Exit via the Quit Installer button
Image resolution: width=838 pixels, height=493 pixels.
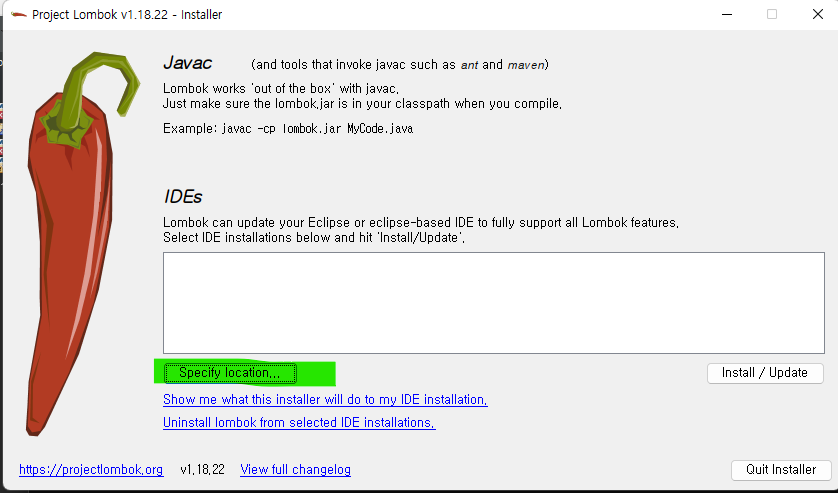click(781, 469)
